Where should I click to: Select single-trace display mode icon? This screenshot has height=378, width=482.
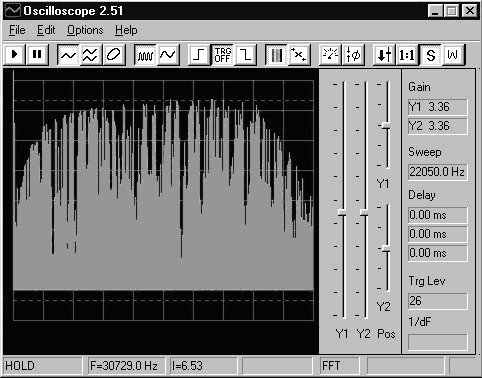(x=68, y=55)
